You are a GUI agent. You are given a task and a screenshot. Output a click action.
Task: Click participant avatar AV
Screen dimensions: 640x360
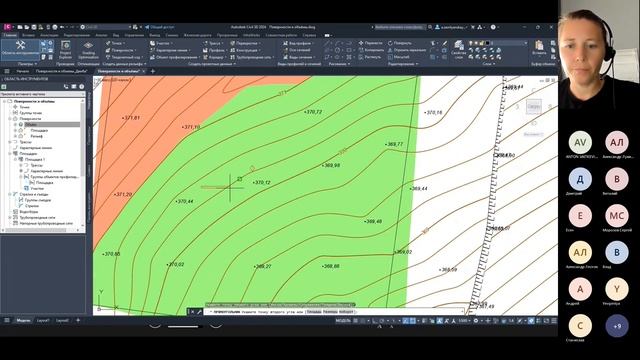pyautogui.click(x=580, y=142)
